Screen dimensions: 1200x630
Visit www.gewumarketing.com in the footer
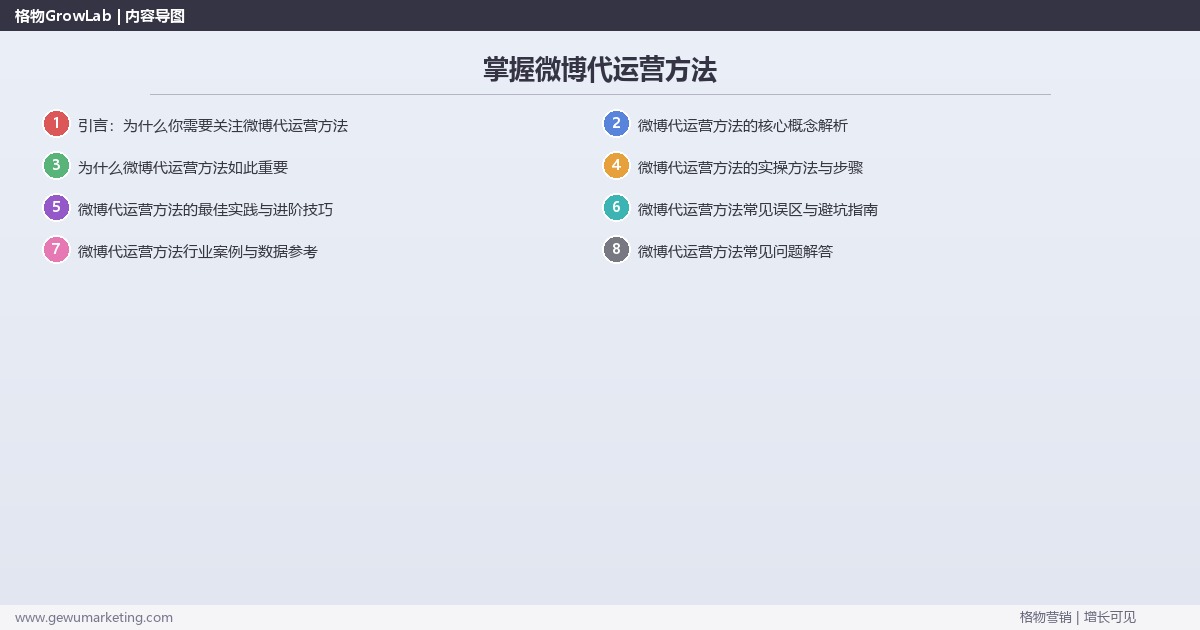(94, 618)
